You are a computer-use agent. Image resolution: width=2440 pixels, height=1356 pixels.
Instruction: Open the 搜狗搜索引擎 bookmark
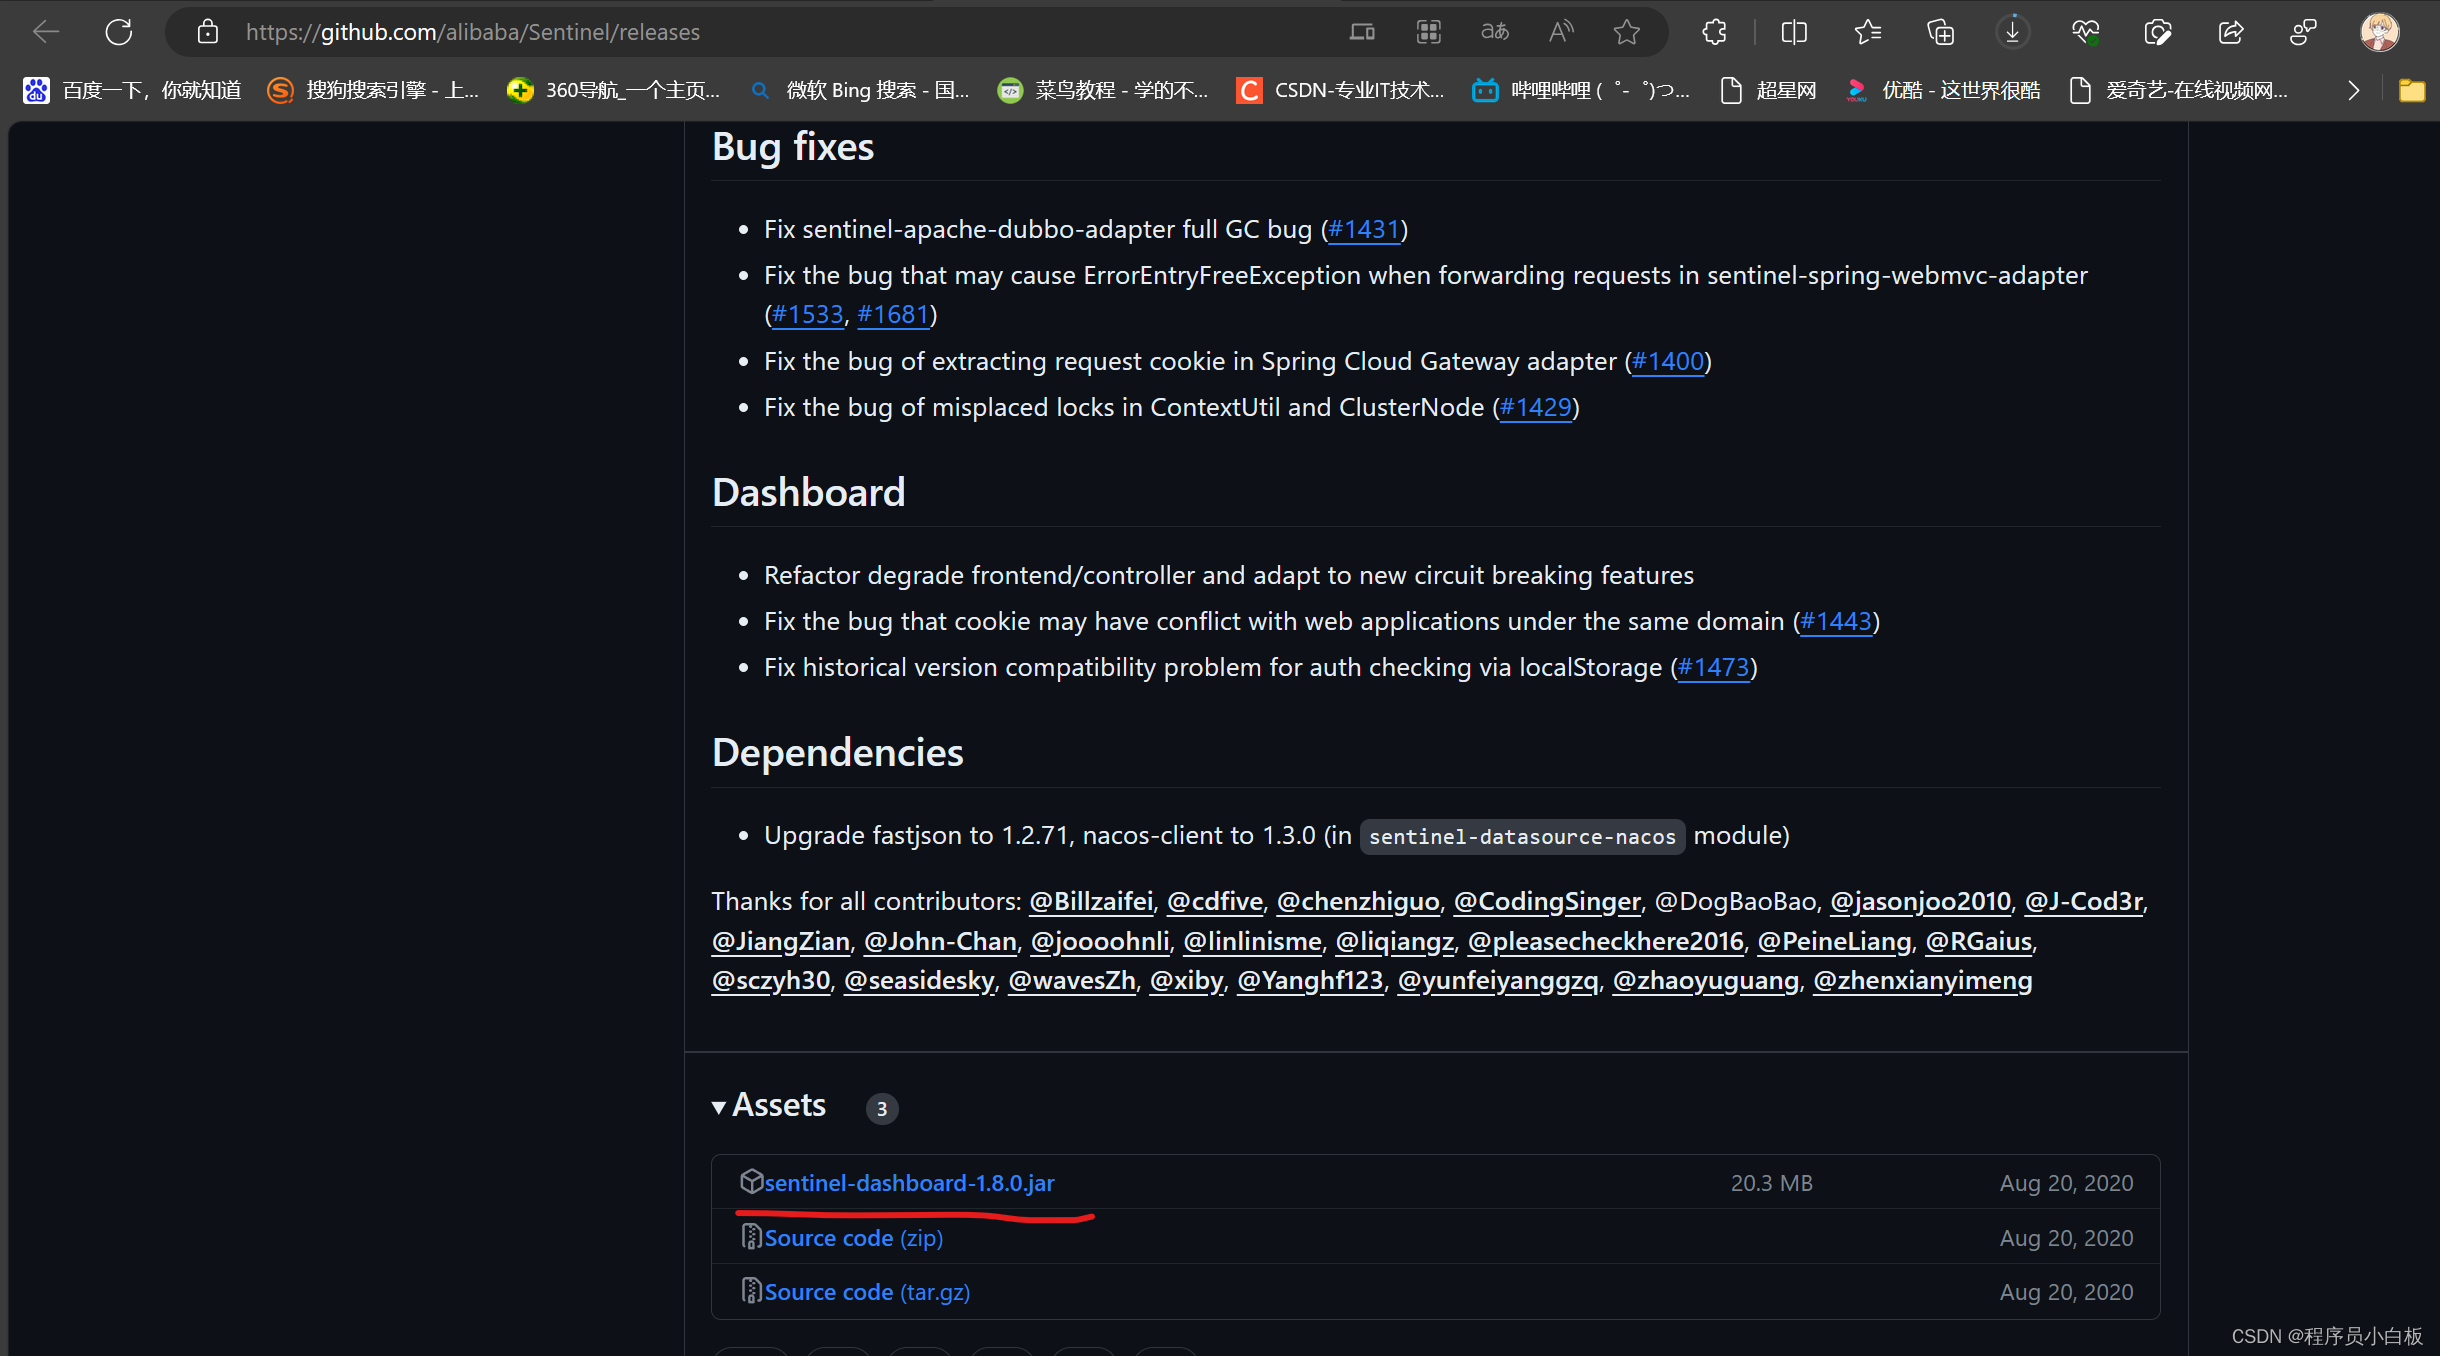(x=374, y=91)
